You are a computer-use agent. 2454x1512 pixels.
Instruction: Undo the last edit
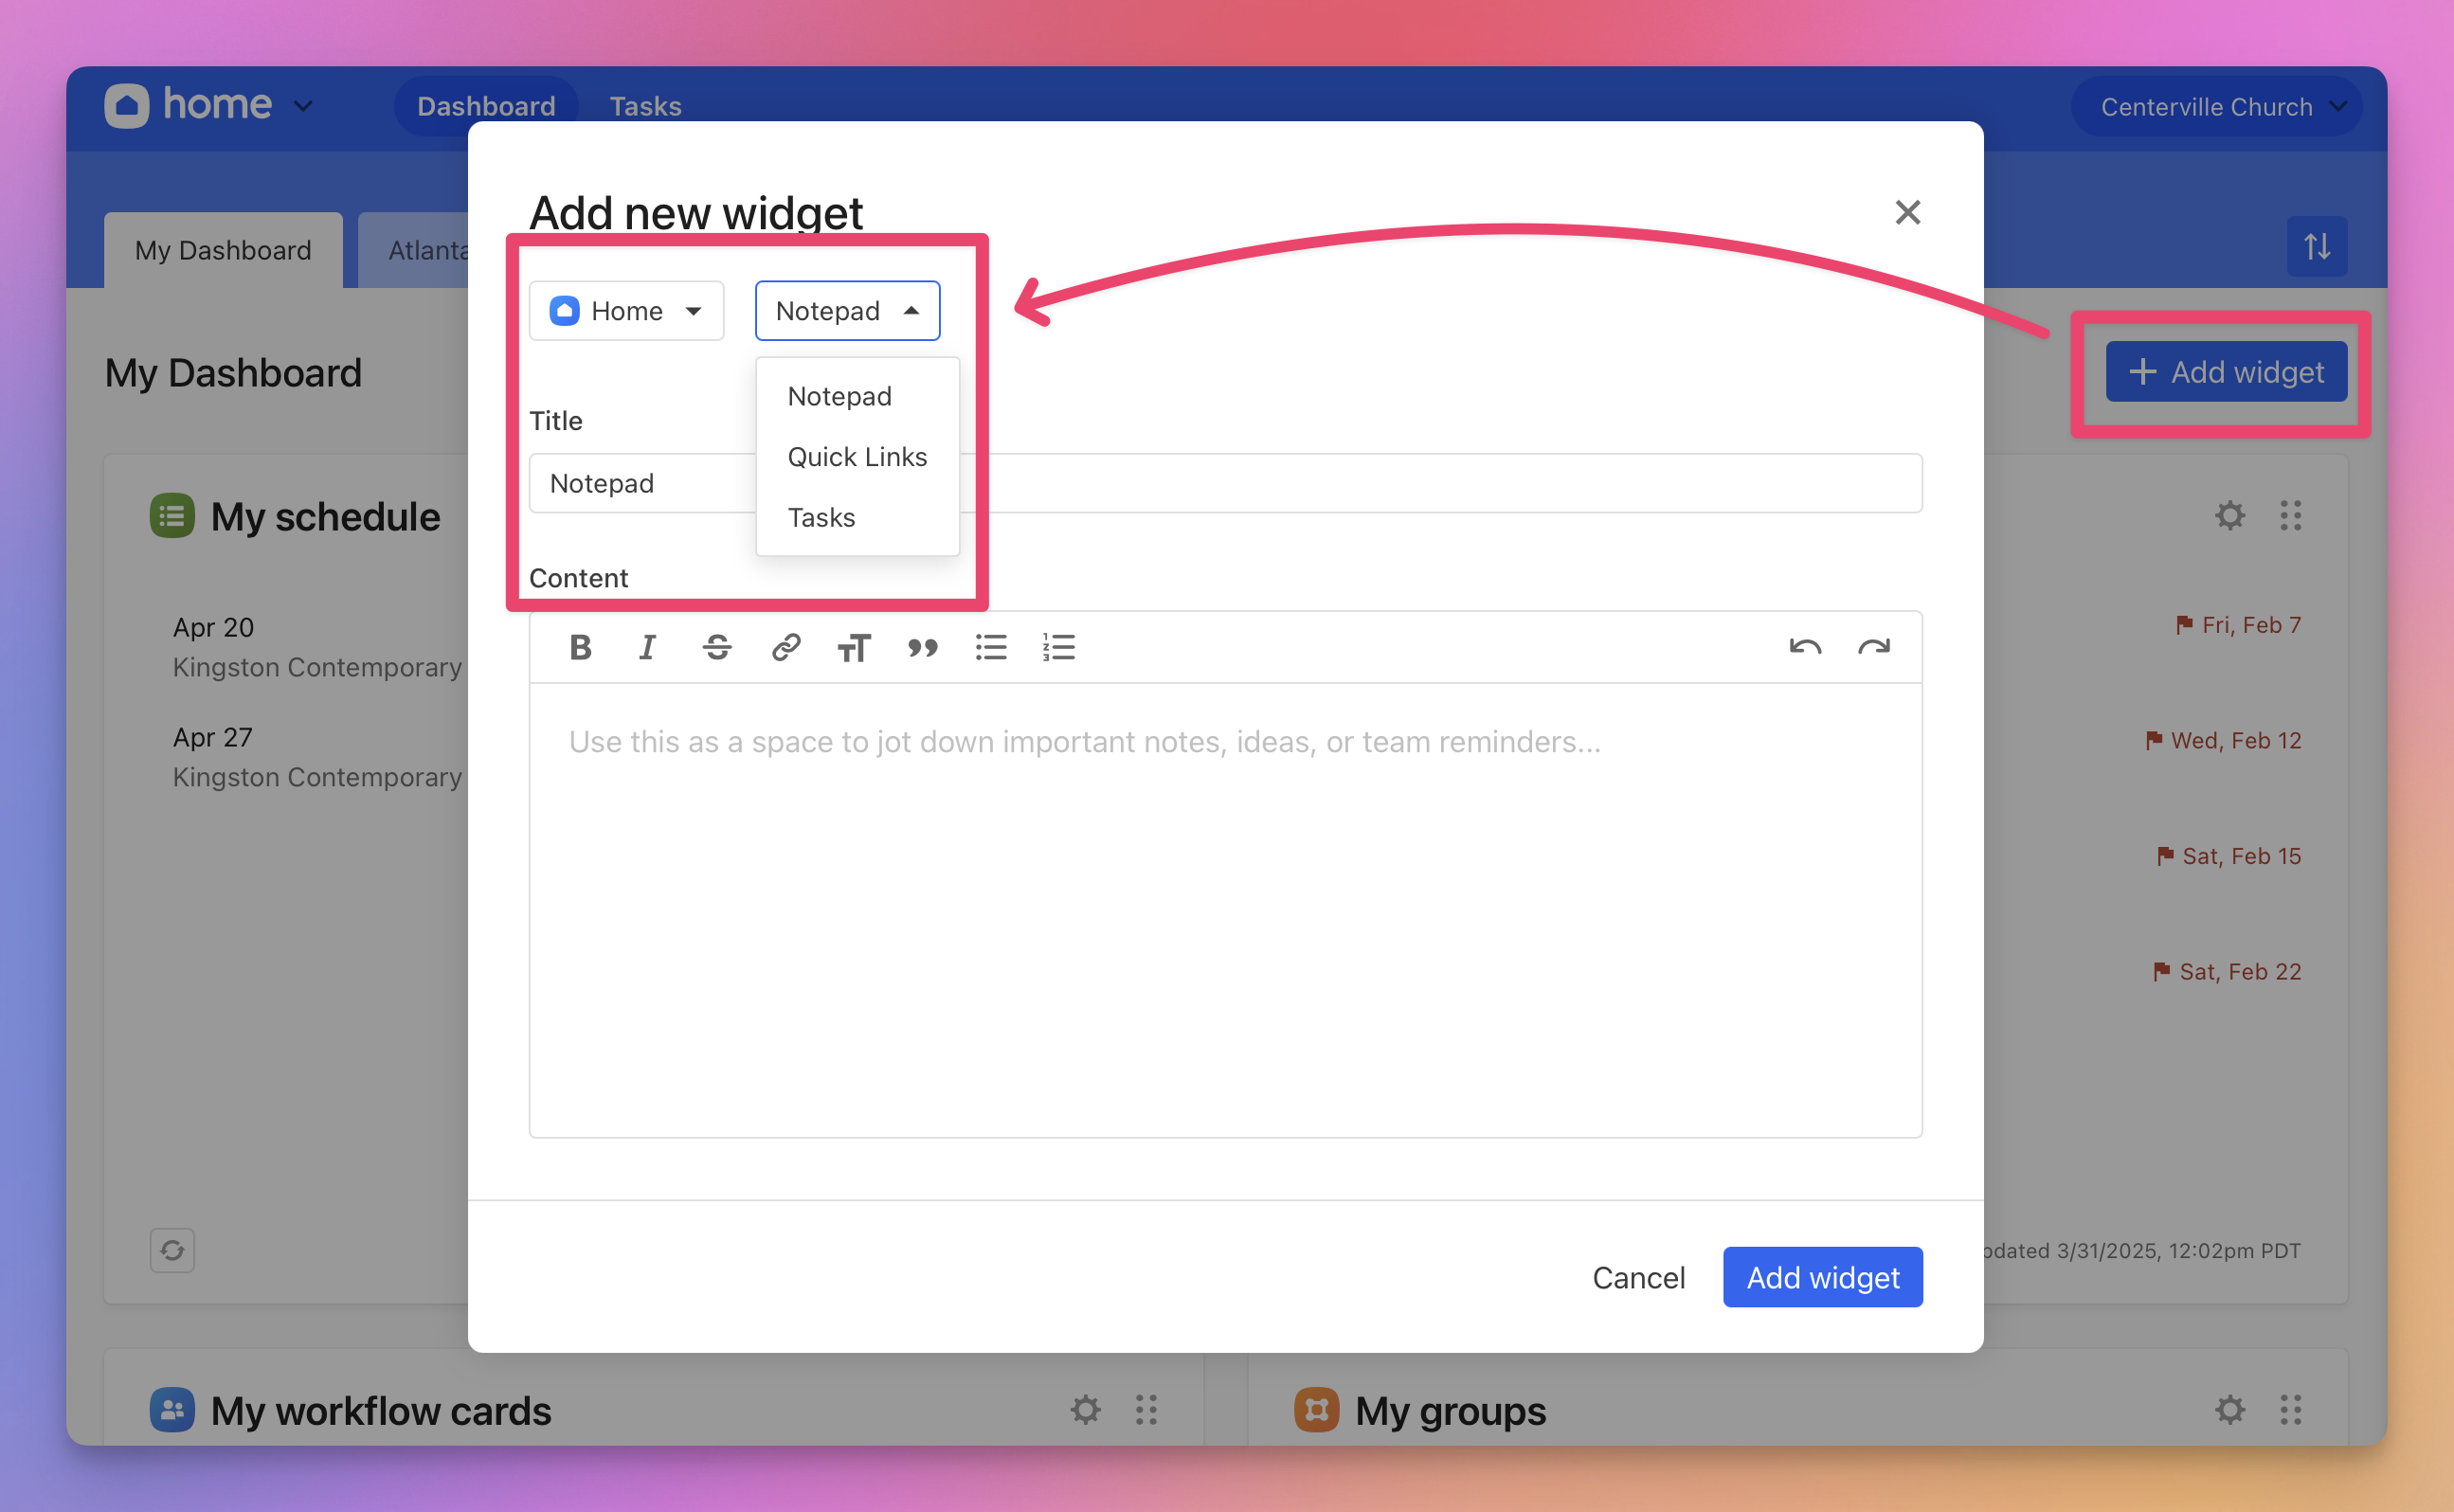[1805, 648]
